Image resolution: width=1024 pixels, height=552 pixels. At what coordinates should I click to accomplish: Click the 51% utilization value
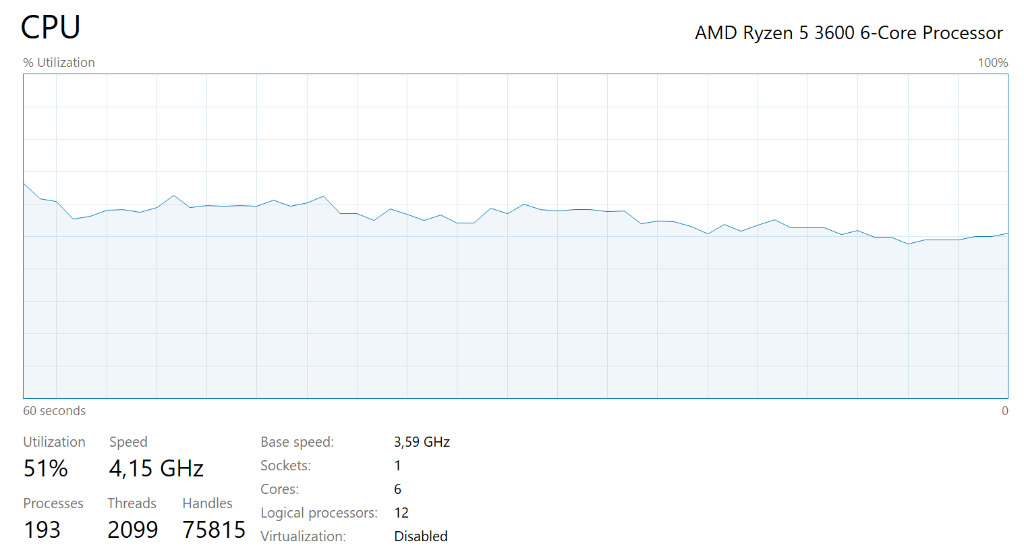tap(45, 468)
